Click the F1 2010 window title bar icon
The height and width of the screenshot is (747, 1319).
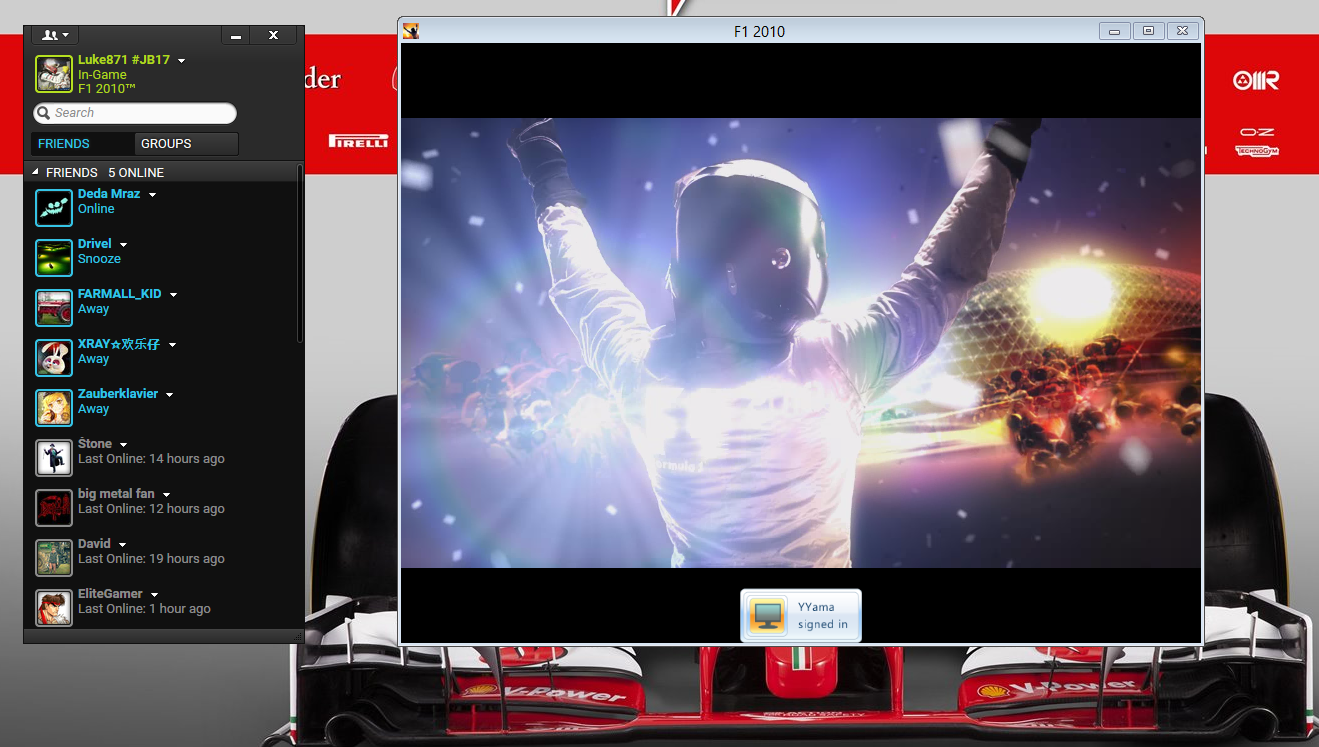[x=410, y=31]
